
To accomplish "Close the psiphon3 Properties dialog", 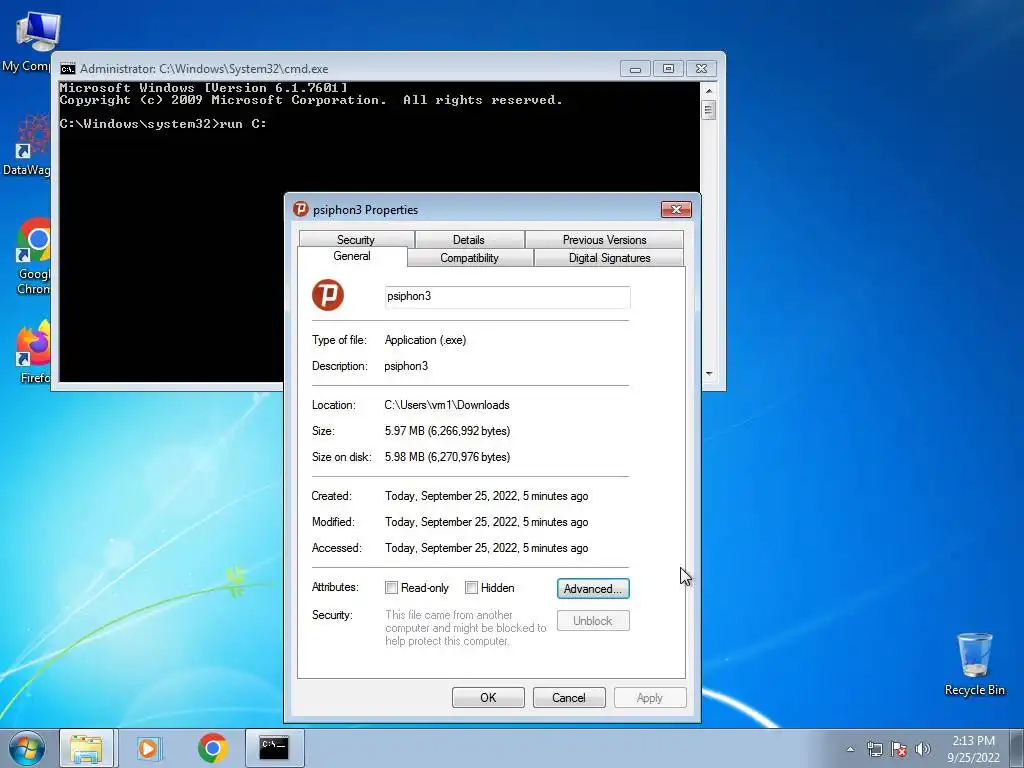I will (x=676, y=209).
